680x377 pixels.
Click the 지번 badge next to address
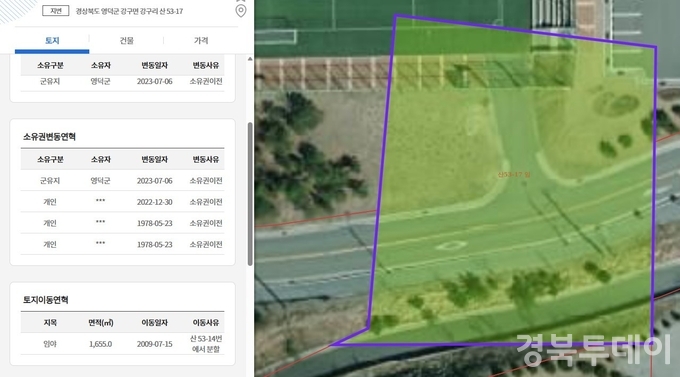tap(56, 11)
